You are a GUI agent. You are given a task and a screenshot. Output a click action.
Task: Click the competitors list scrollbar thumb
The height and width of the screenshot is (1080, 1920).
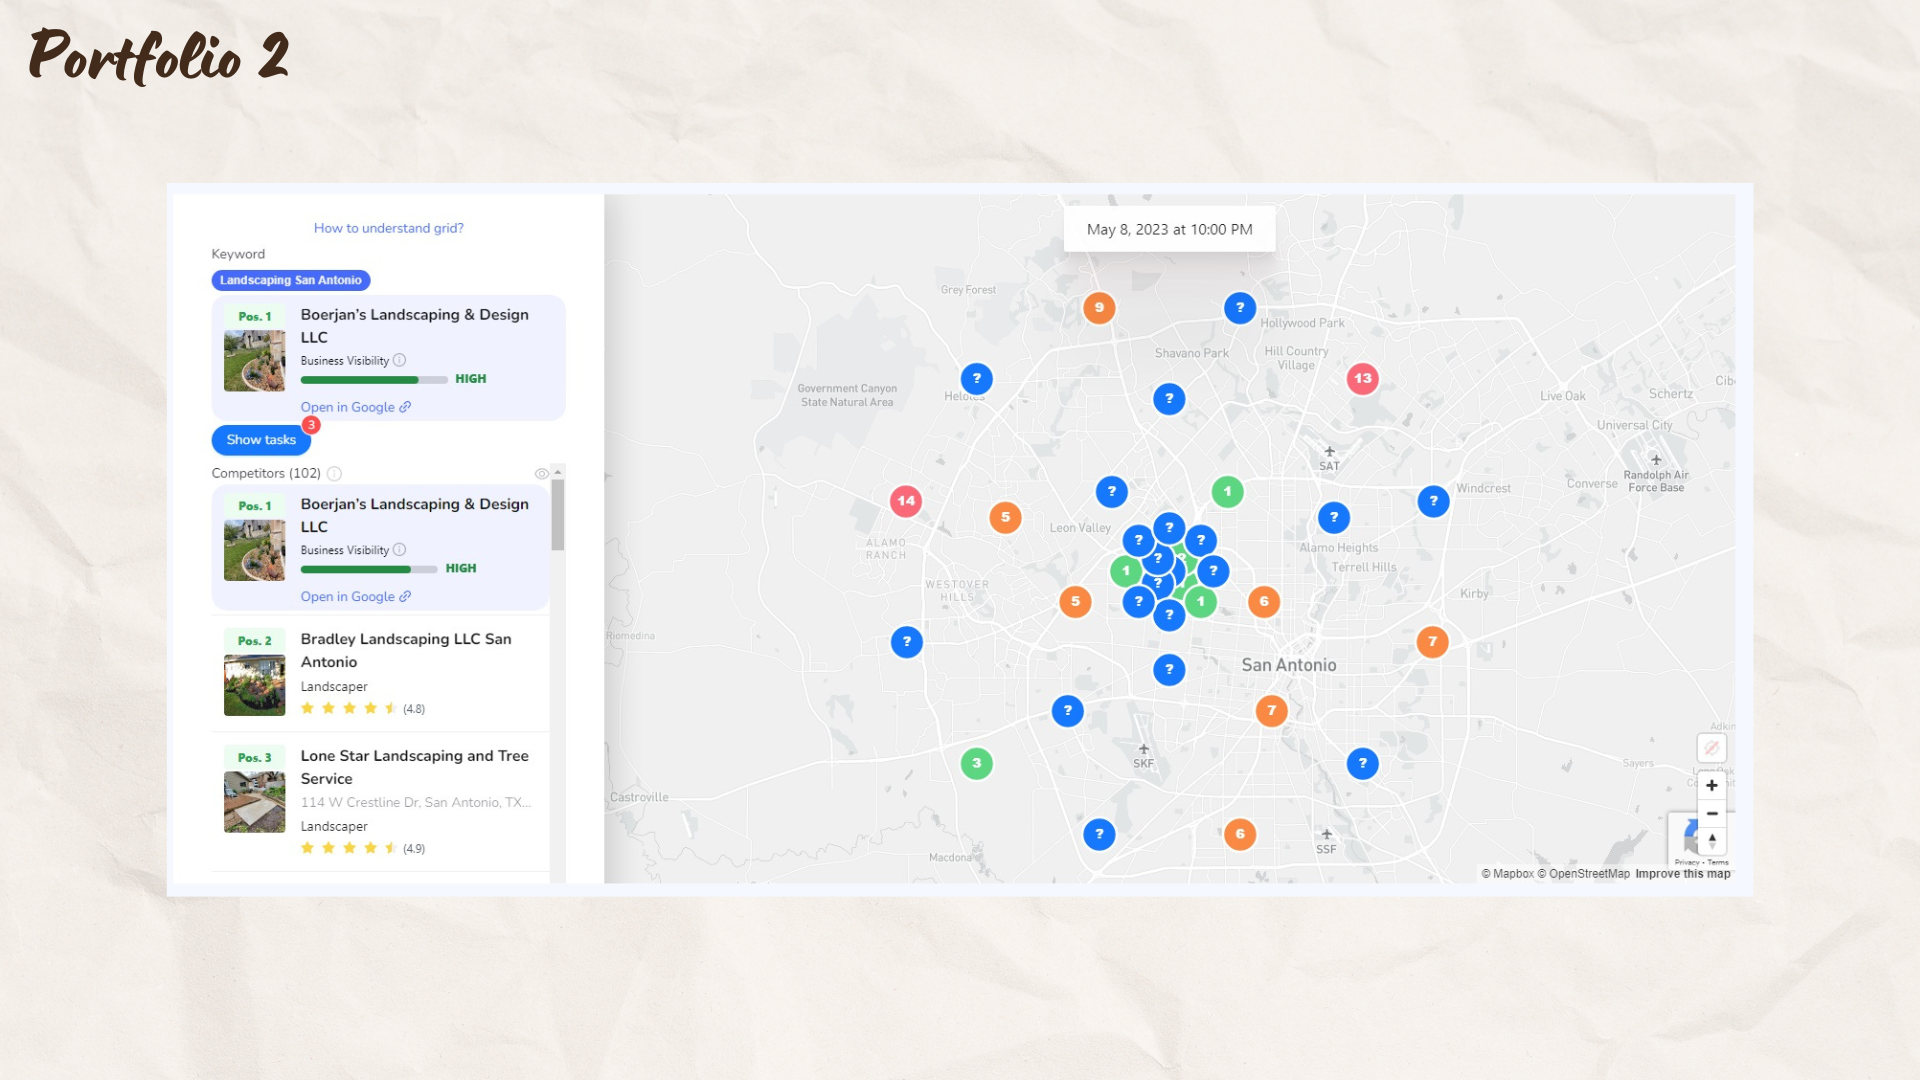click(x=558, y=515)
